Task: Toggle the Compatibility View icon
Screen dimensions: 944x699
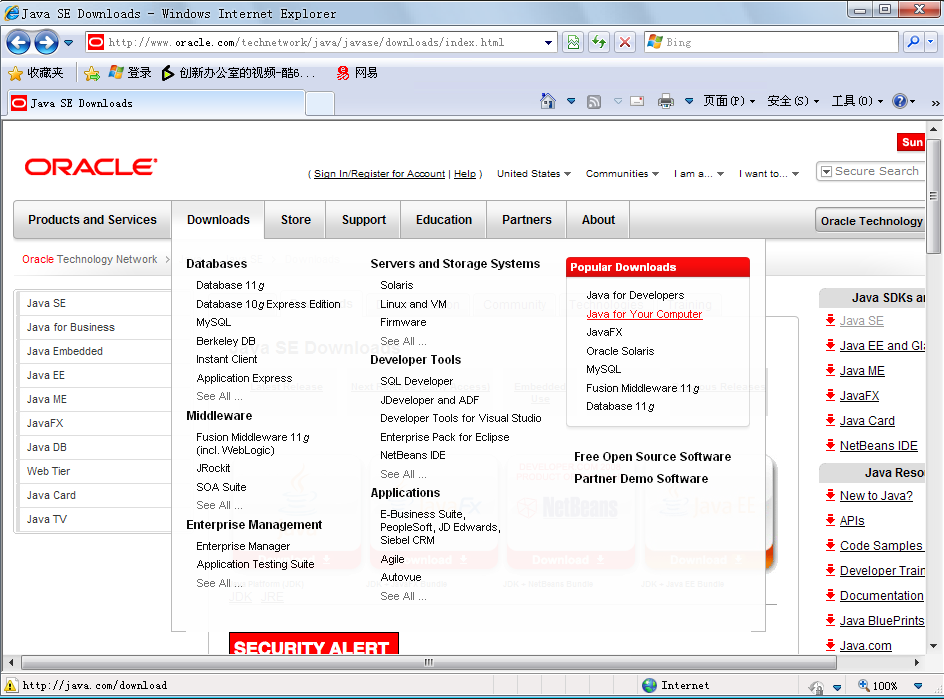Action: coord(573,42)
